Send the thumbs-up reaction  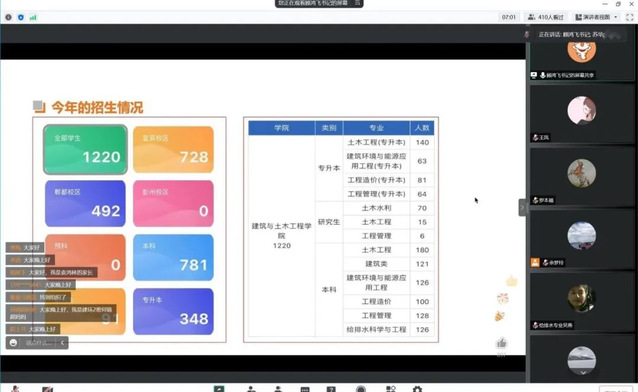(x=501, y=344)
